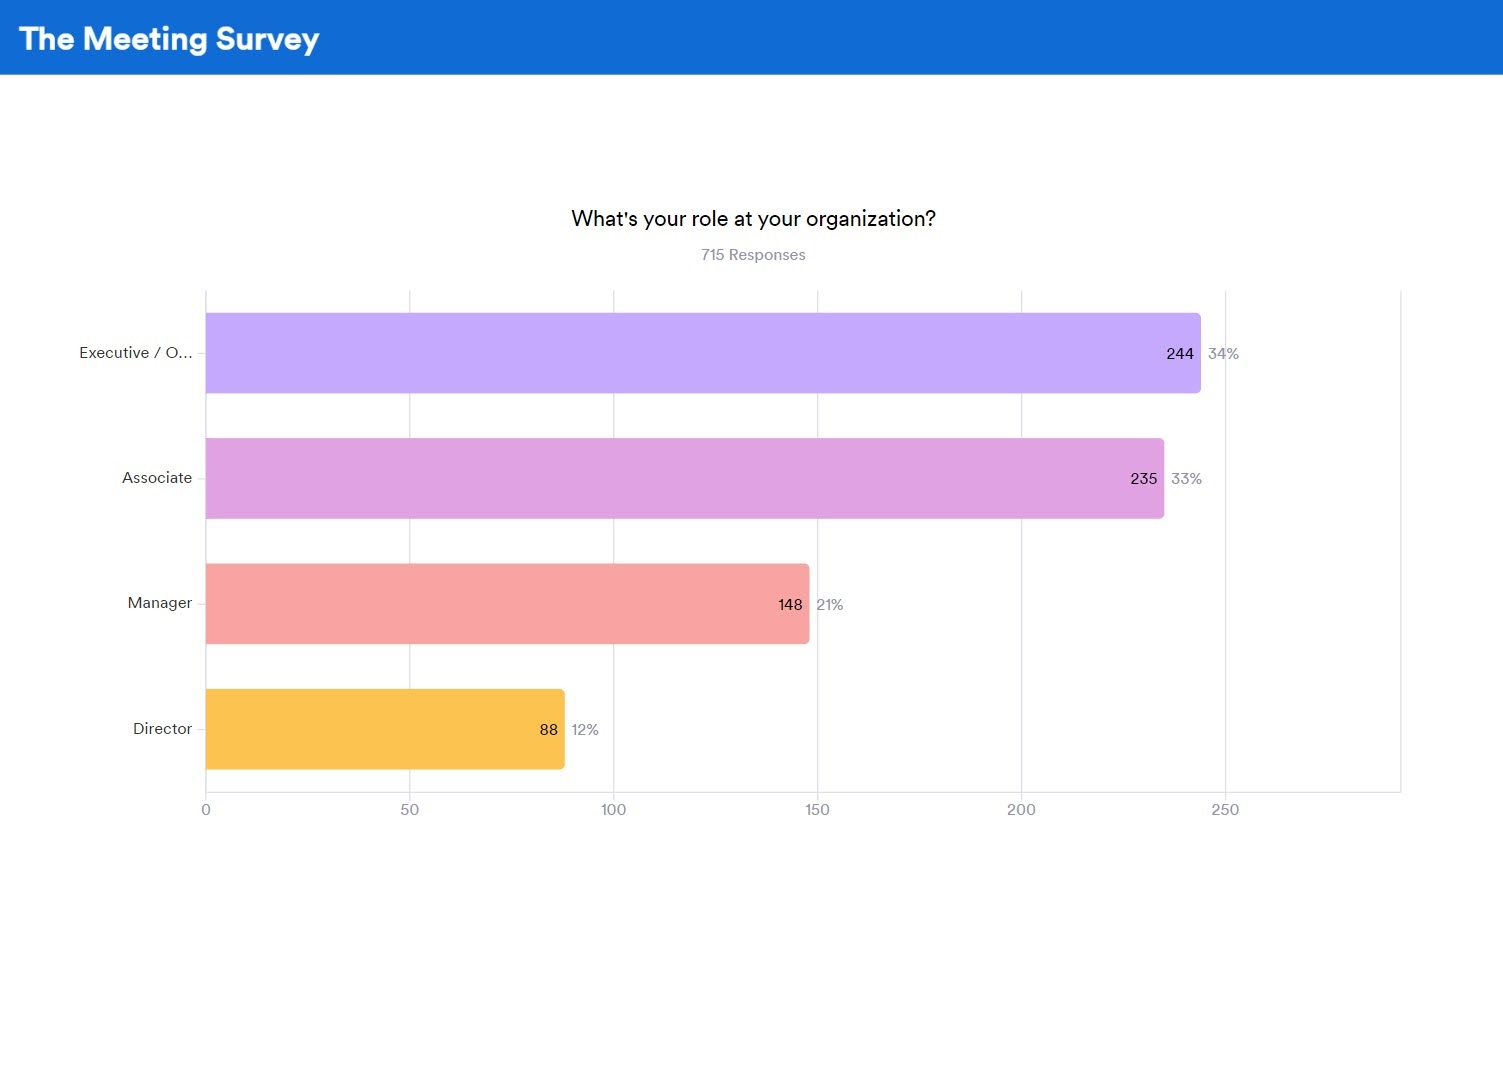Click the "Director" axis label
Screen dimensions: 1503x1065
[162, 729]
